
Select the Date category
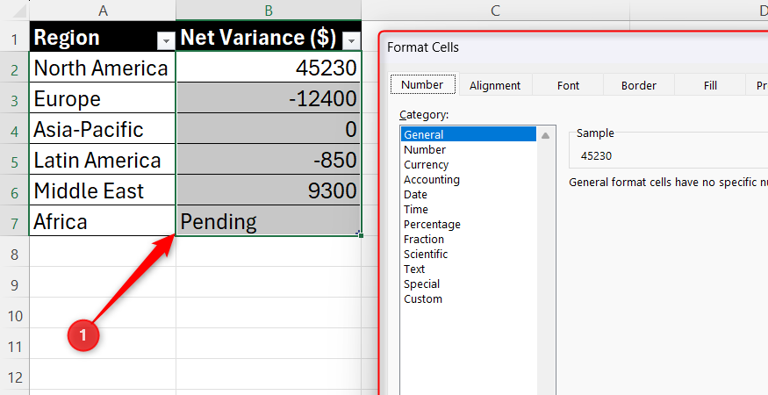pos(468,195)
